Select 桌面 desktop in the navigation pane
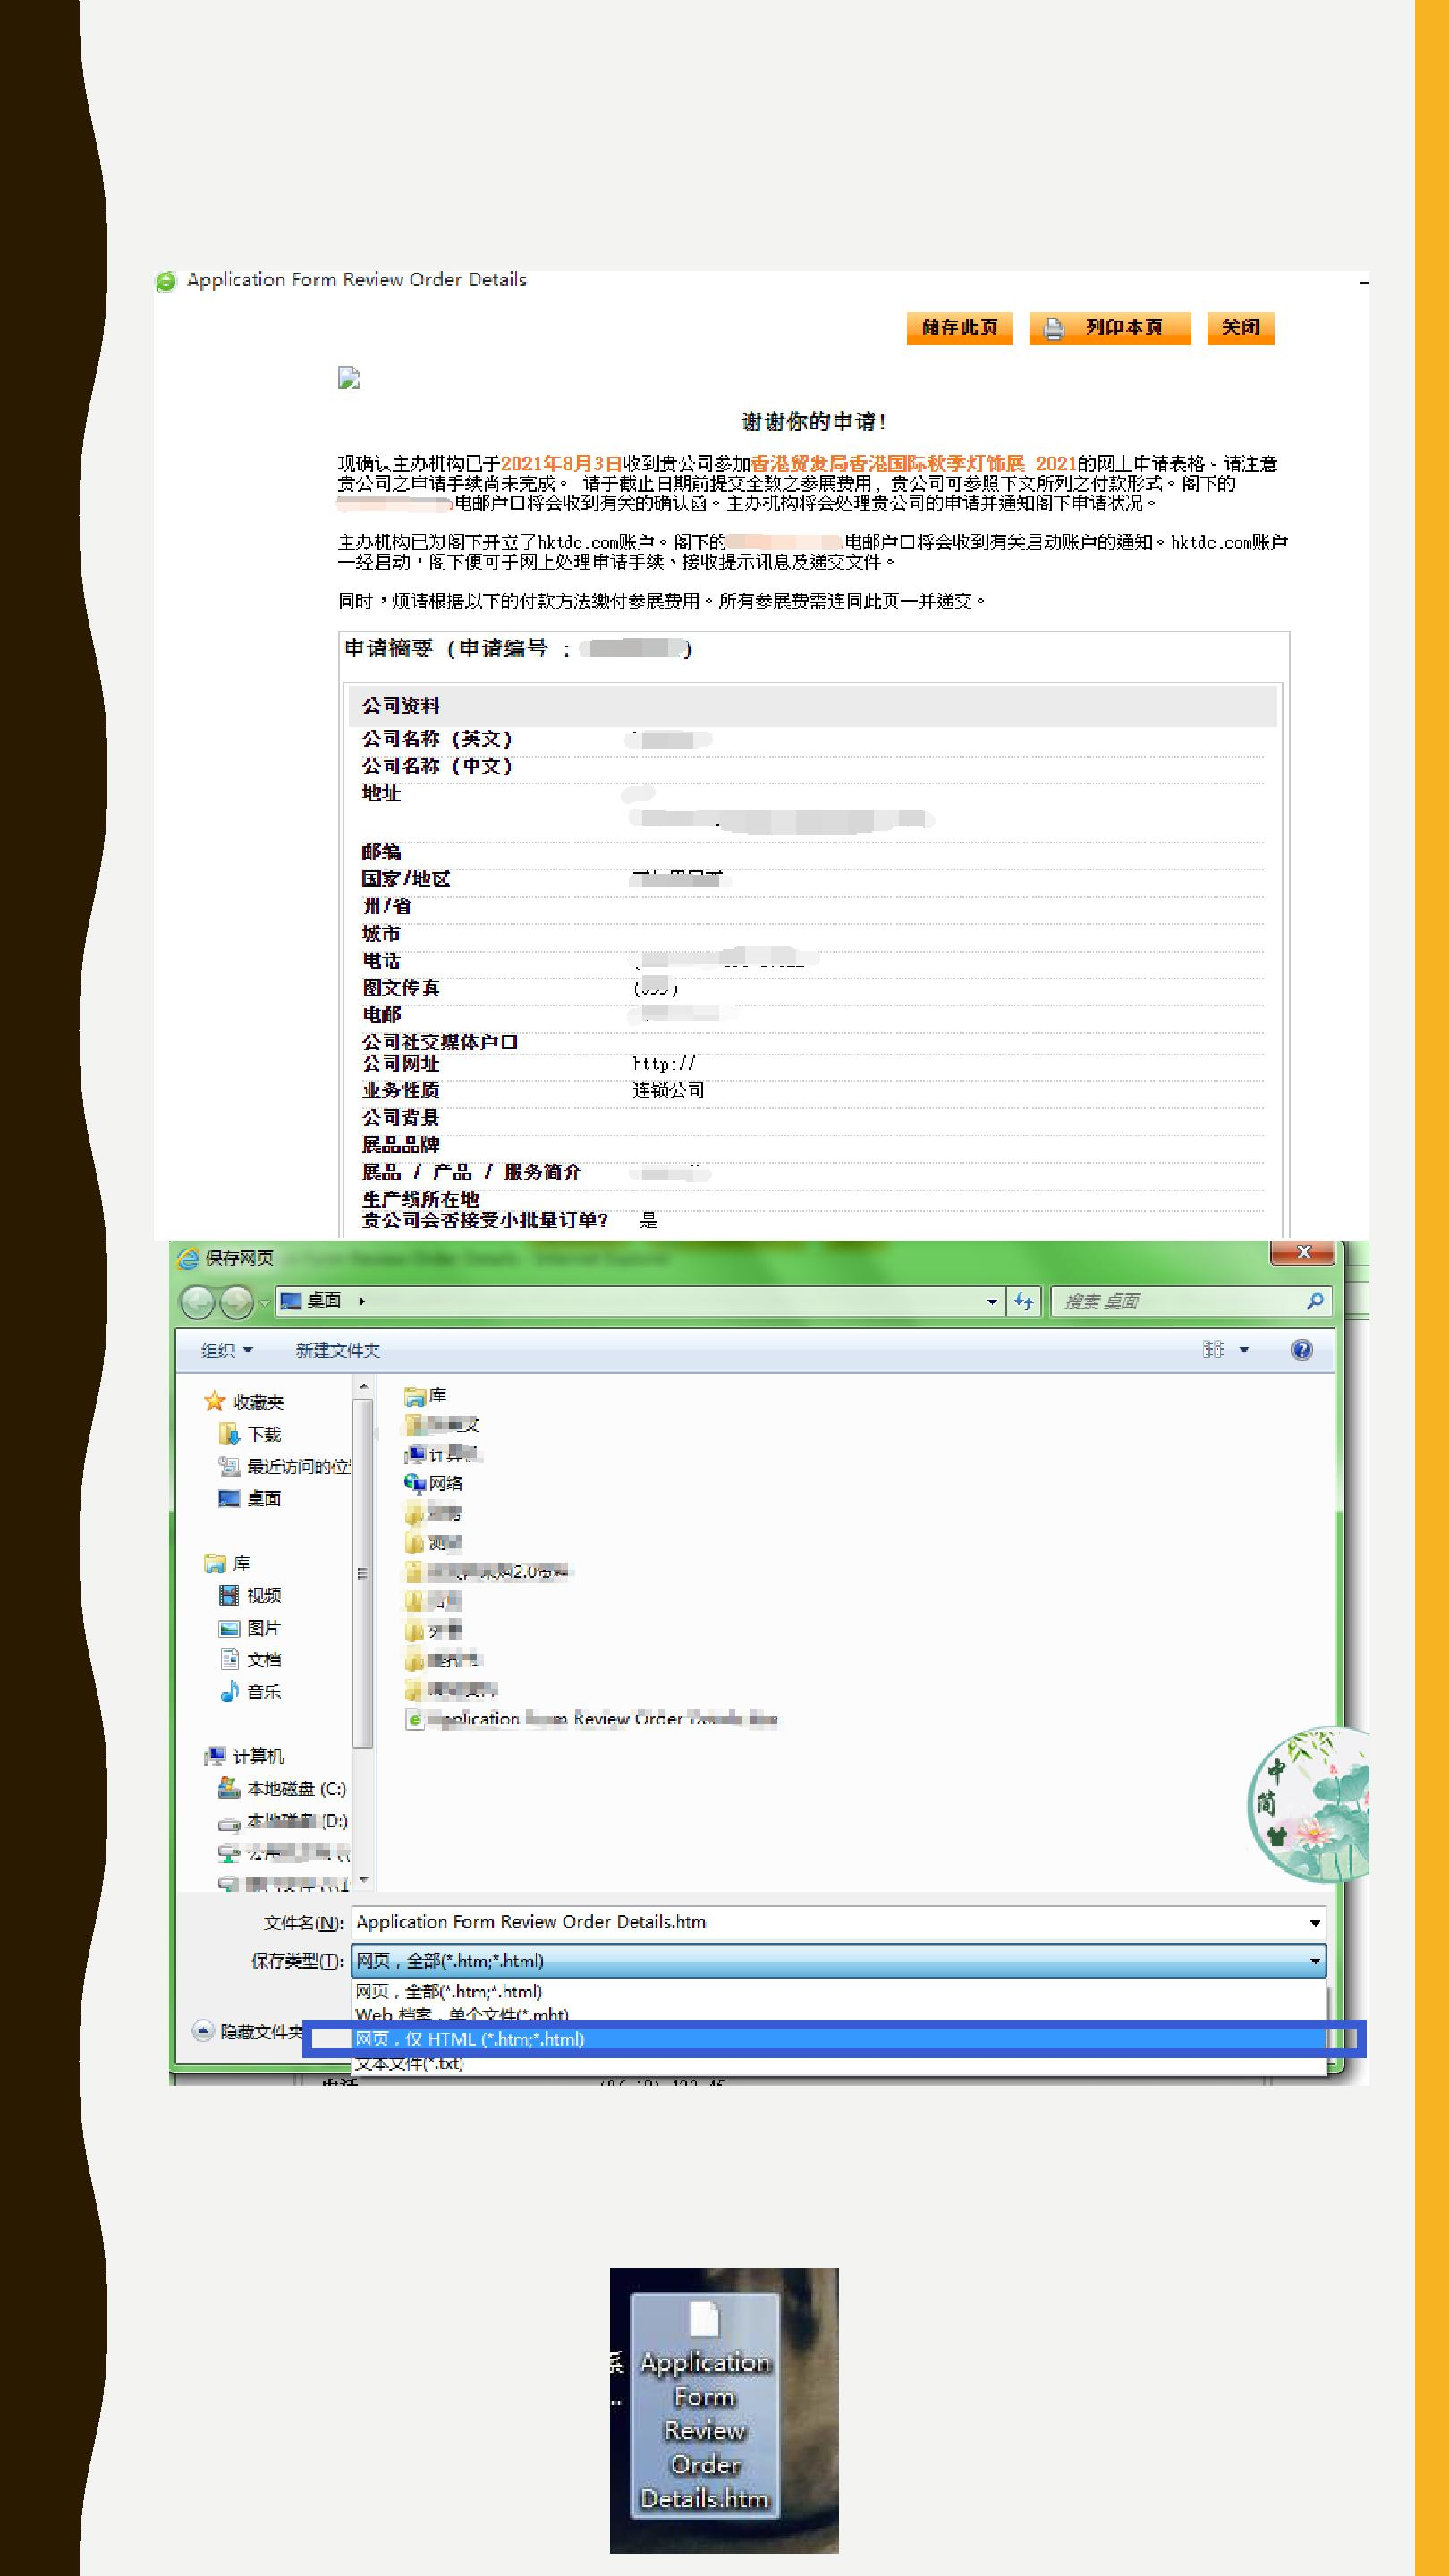Screen dimensions: 1449x2576 point(250,1498)
